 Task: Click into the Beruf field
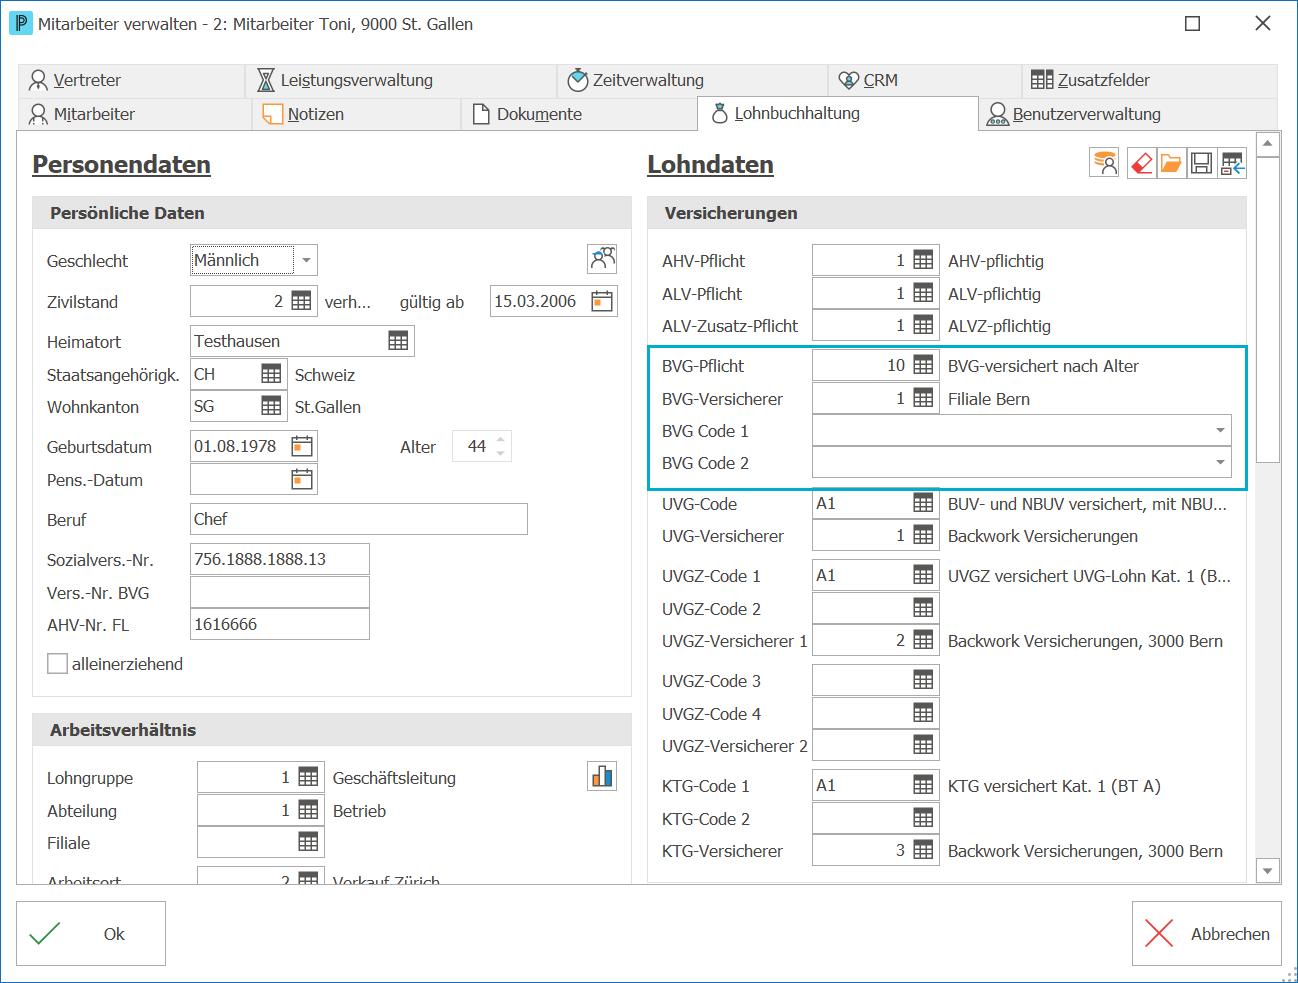tap(359, 519)
